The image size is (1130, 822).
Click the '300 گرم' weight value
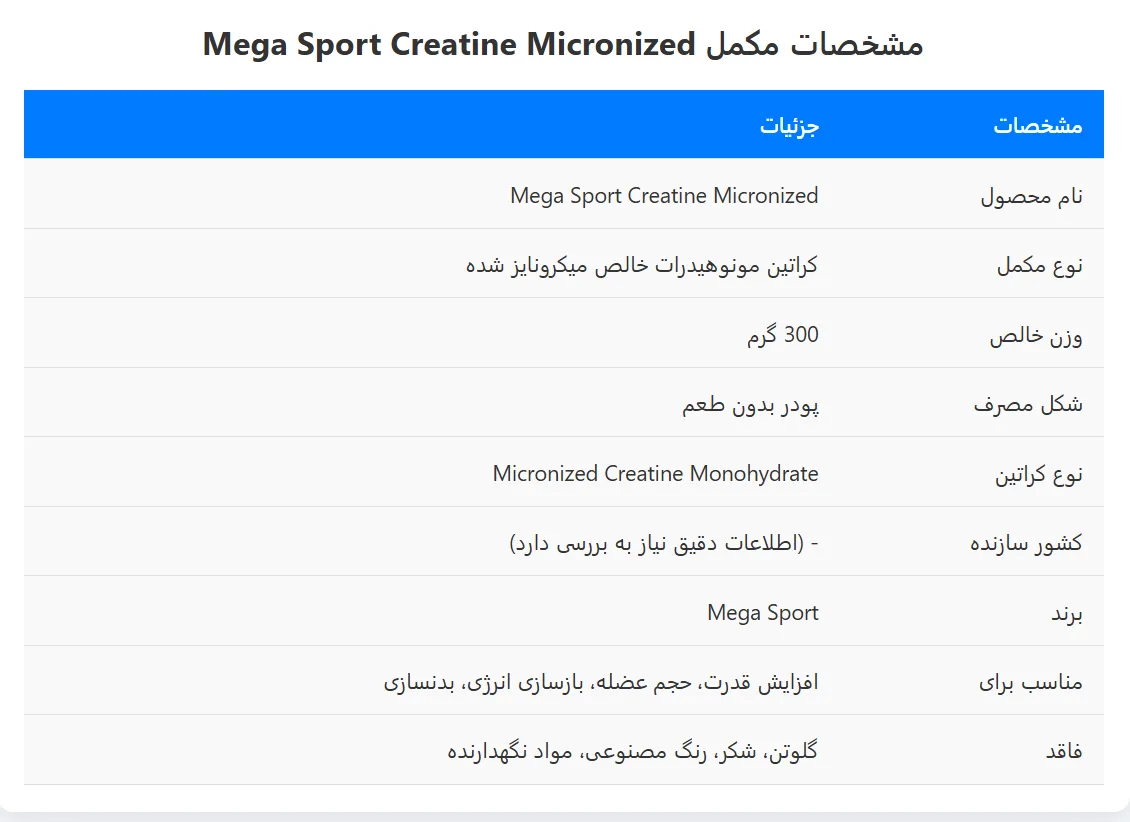click(783, 334)
